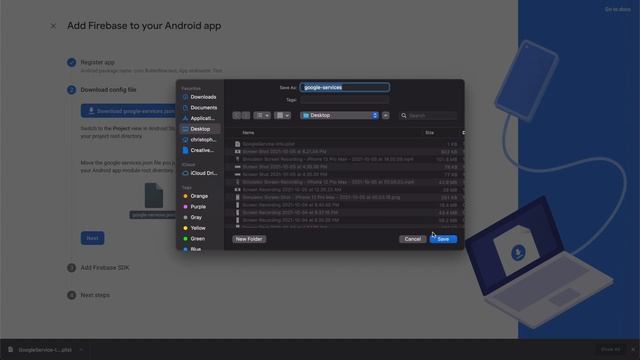Viewport: 640px width, 360px height.
Task: Click the Go to docs link
Action: click(618, 9)
